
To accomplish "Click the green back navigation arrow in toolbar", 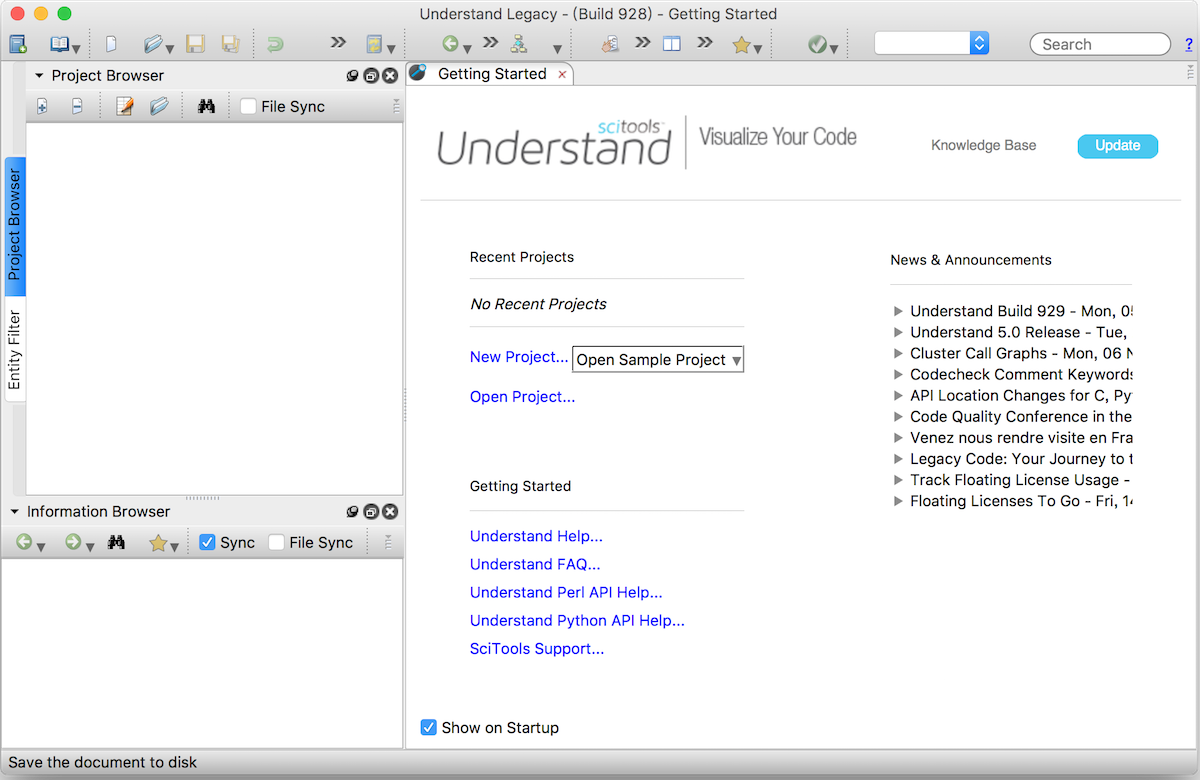I will tap(451, 44).
